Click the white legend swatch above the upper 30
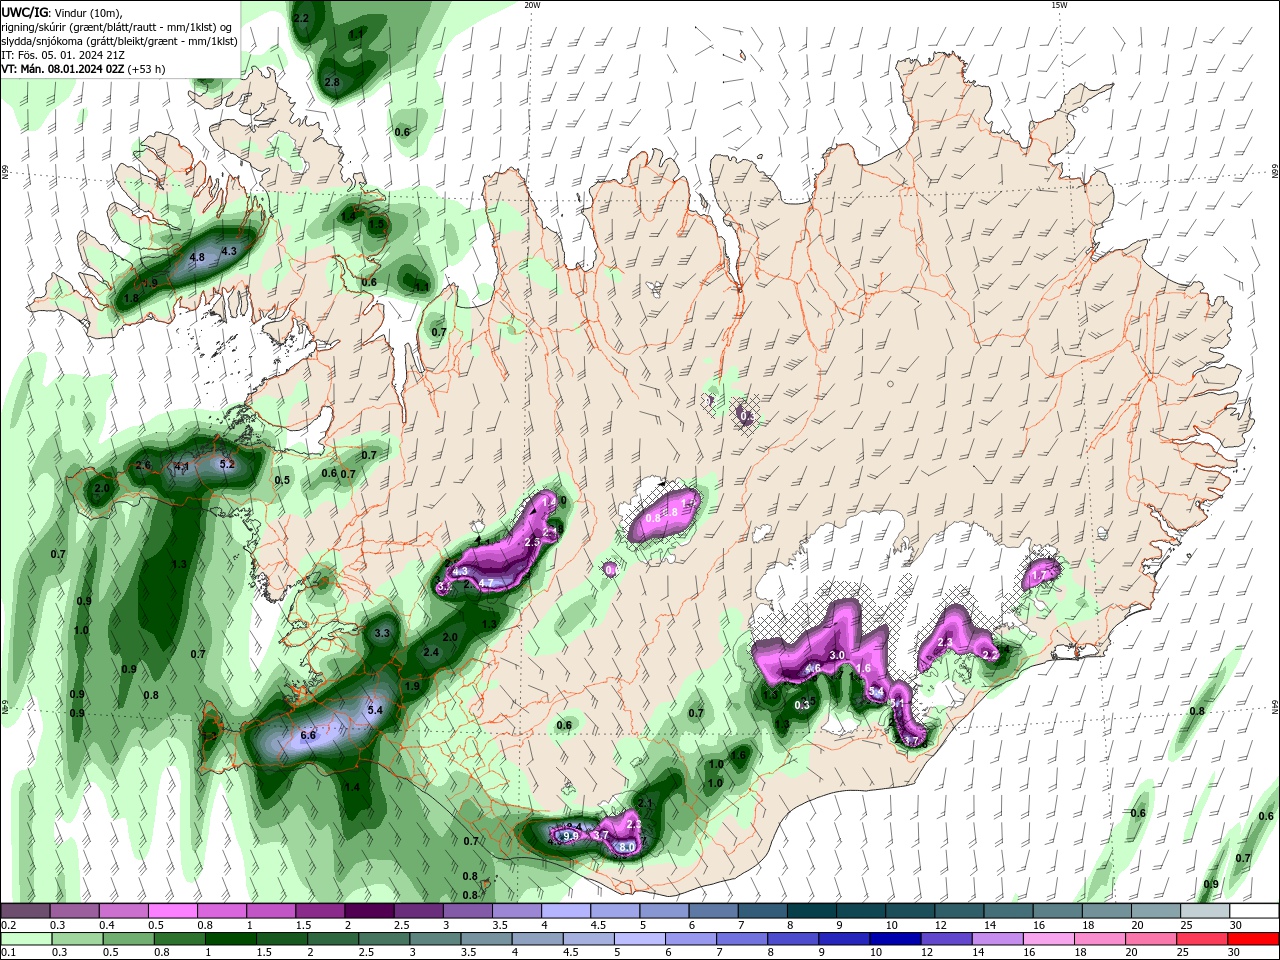This screenshot has width=1280, height=960. coord(1253,911)
